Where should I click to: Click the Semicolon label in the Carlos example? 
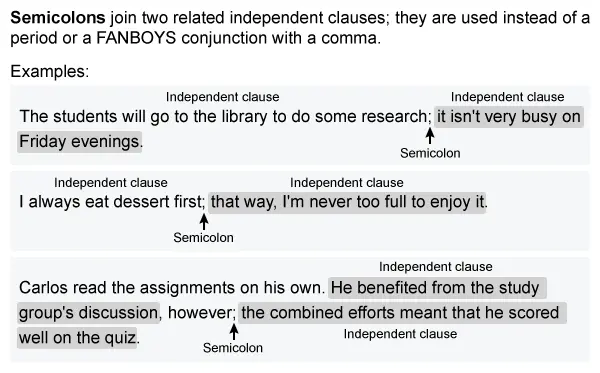233,348
